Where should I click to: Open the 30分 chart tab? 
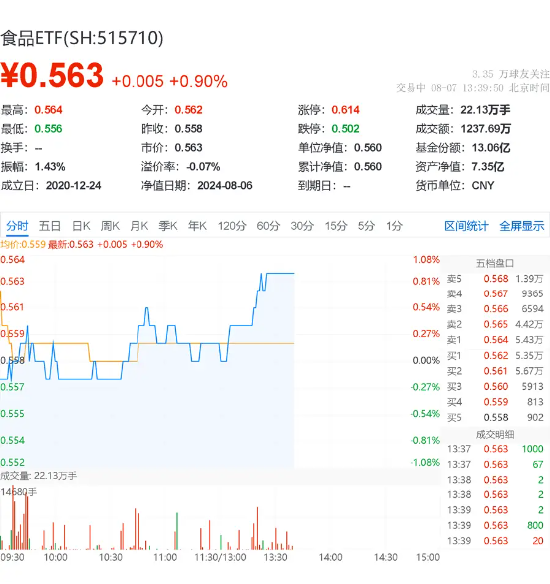coord(302,226)
